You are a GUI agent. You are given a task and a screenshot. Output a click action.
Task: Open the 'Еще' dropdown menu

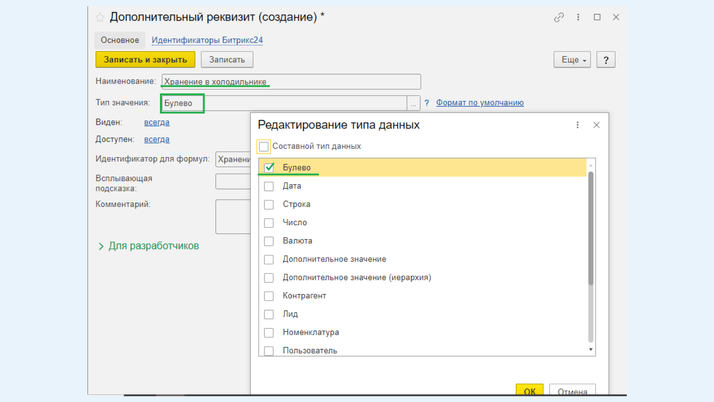[572, 60]
